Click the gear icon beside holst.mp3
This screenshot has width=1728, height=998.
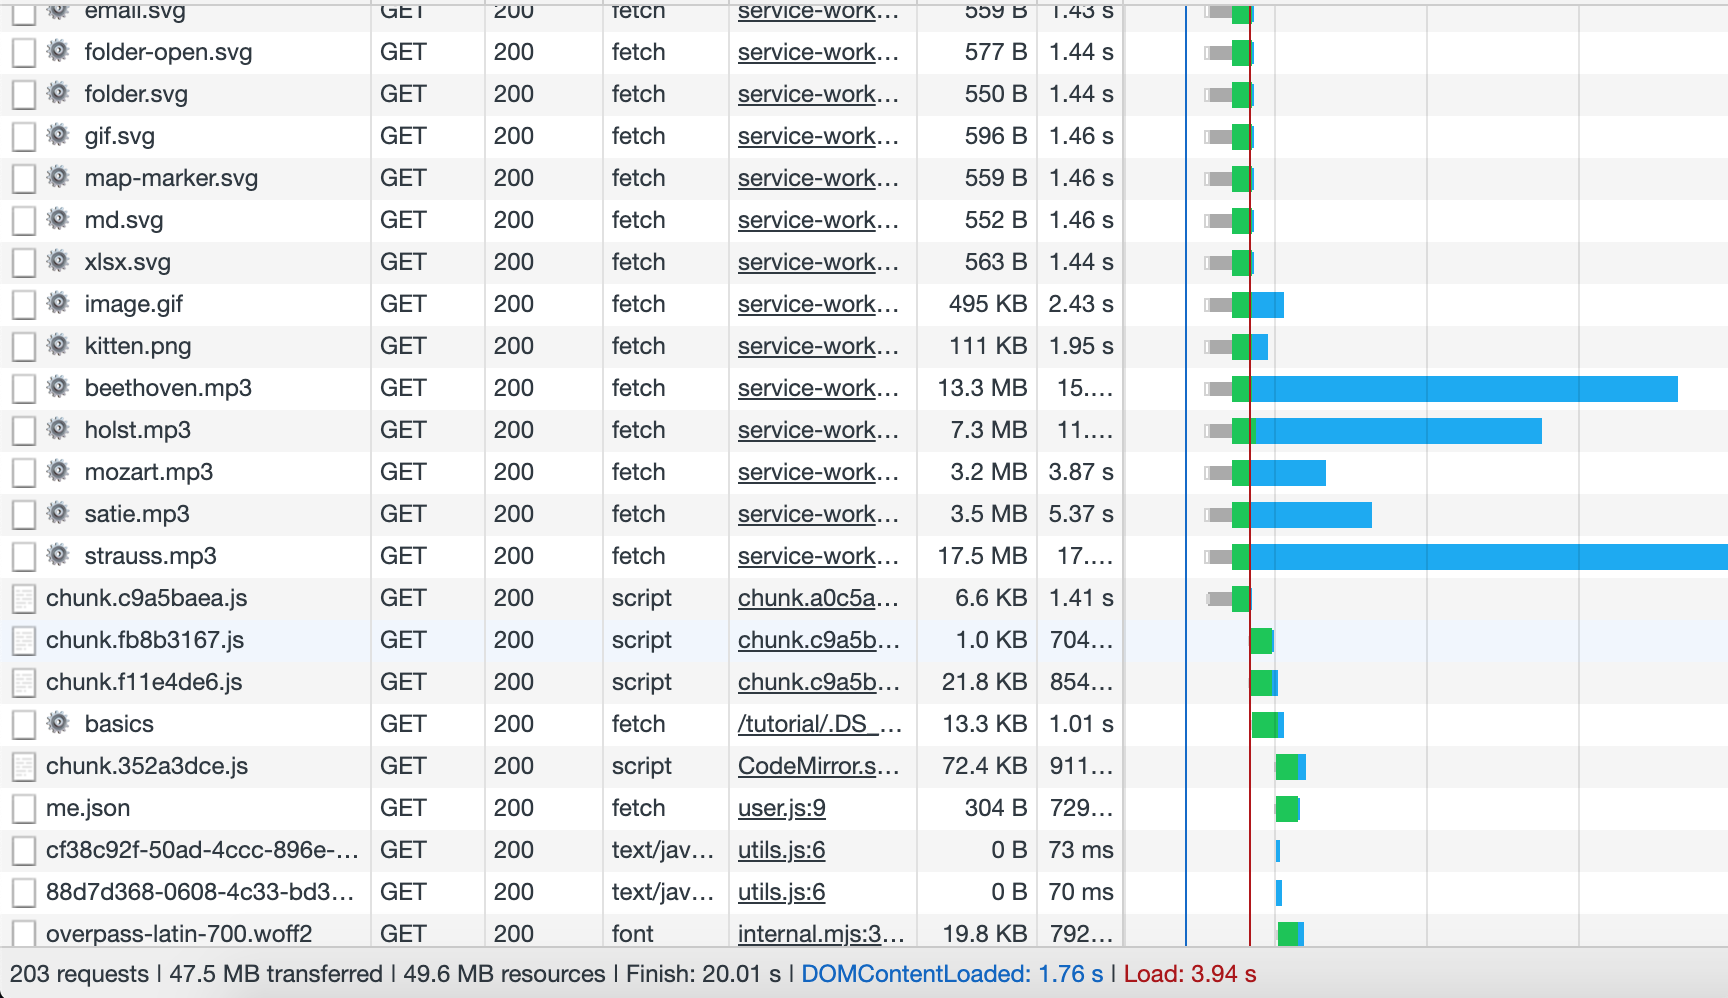59,429
